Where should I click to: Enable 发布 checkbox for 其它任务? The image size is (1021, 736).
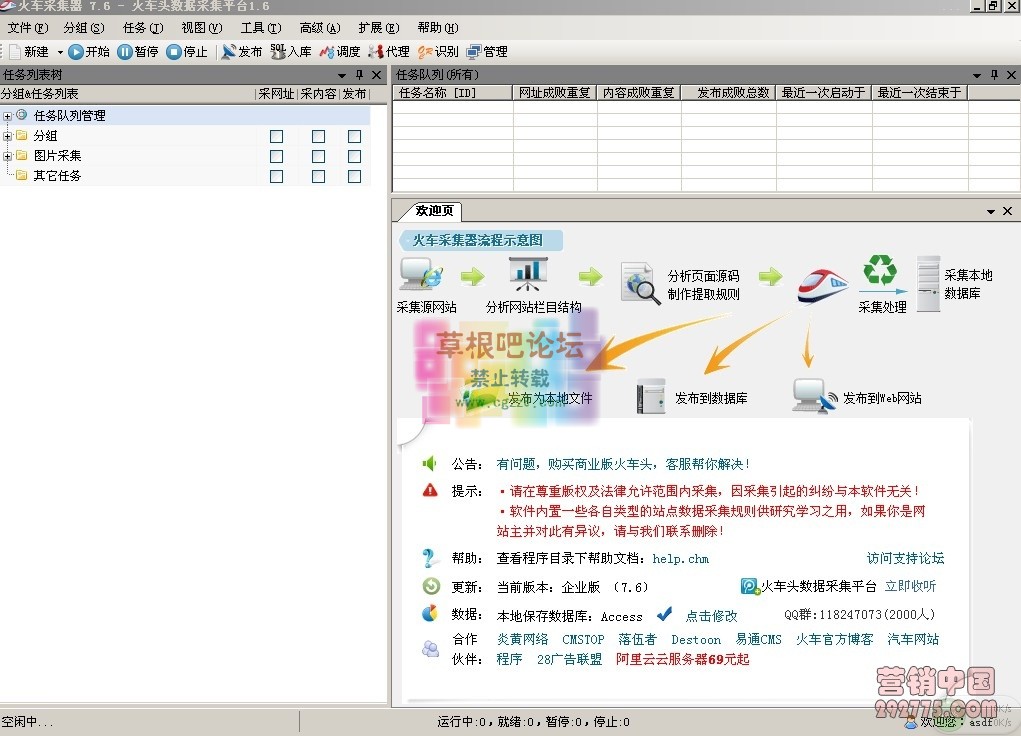click(353, 175)
